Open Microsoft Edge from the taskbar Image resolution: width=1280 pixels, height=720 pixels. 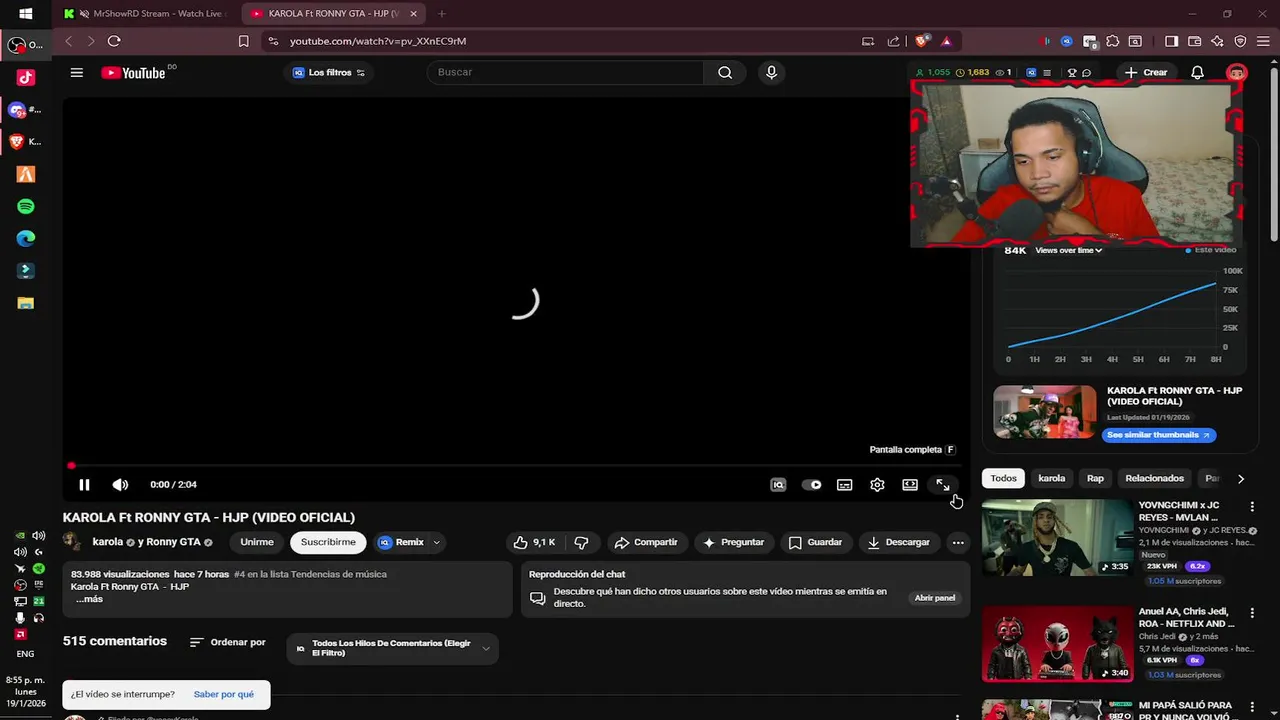tap(26, 238)
